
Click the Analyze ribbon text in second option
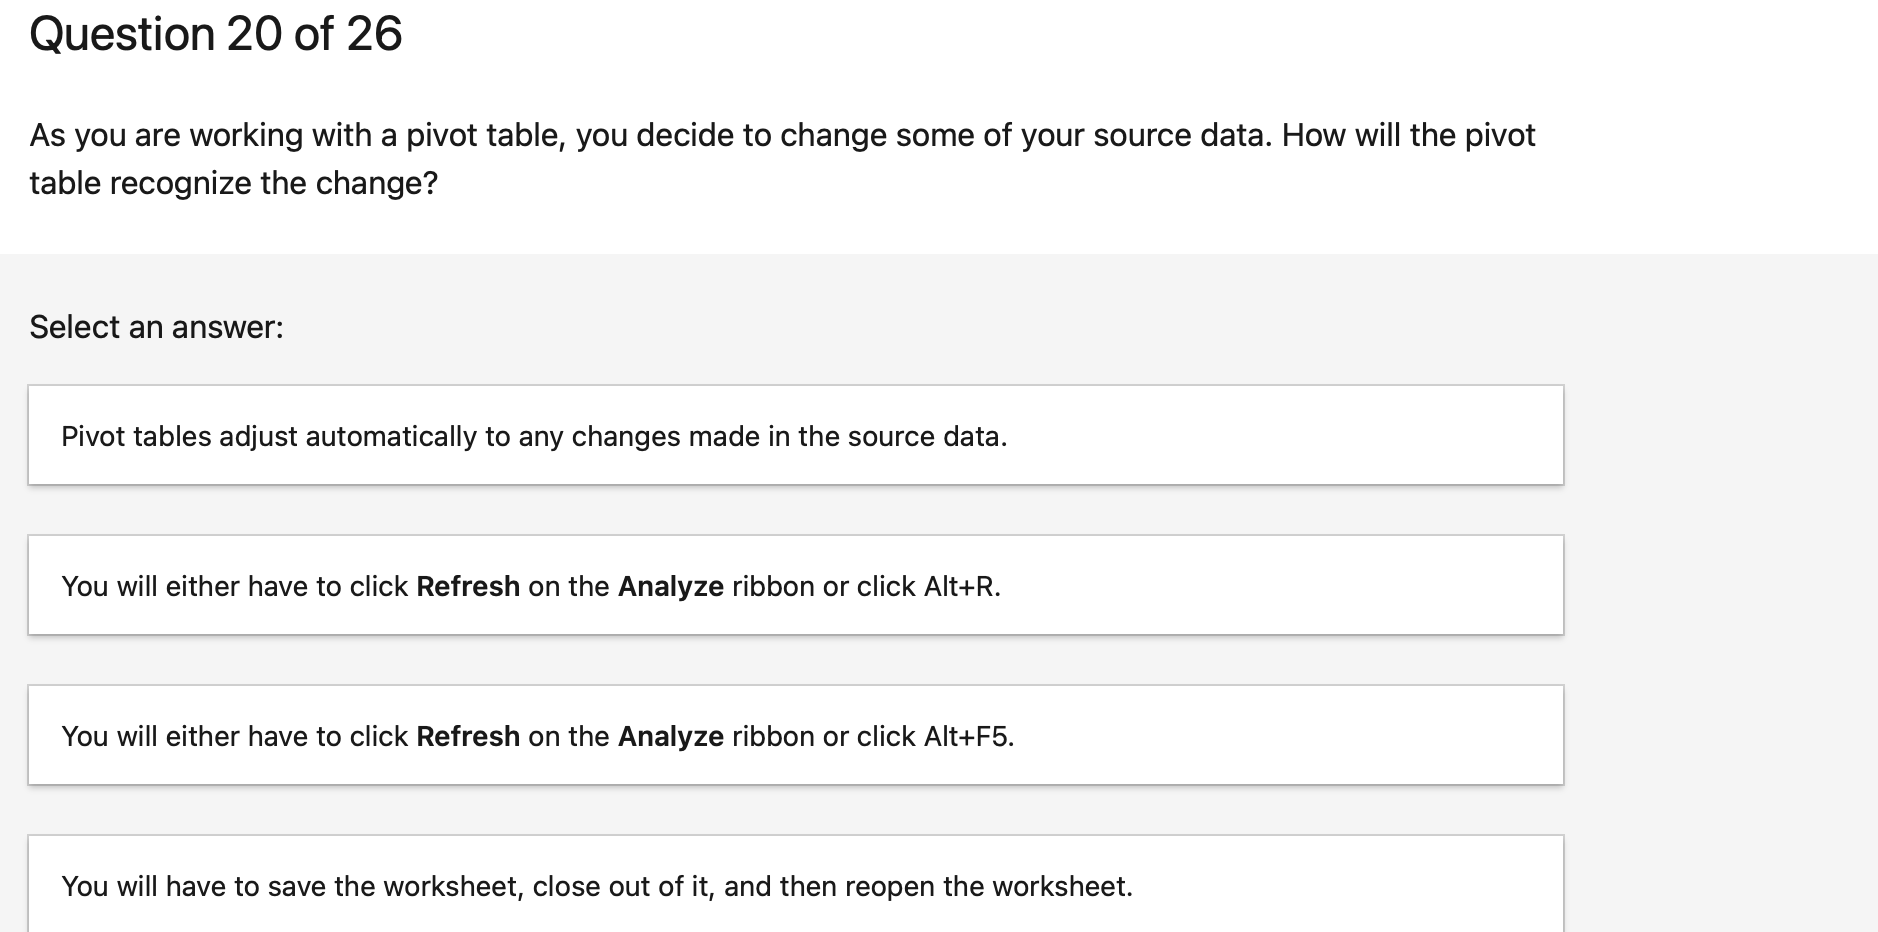click(670, 586)
